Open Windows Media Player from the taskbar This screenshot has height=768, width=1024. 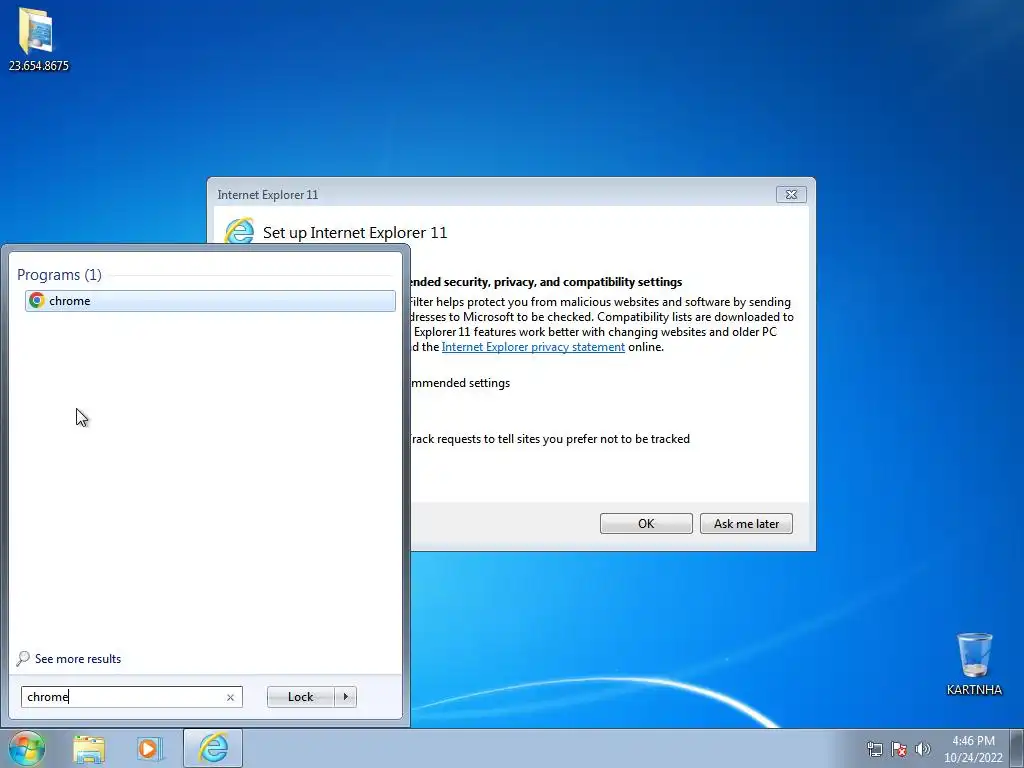[150, 749]
